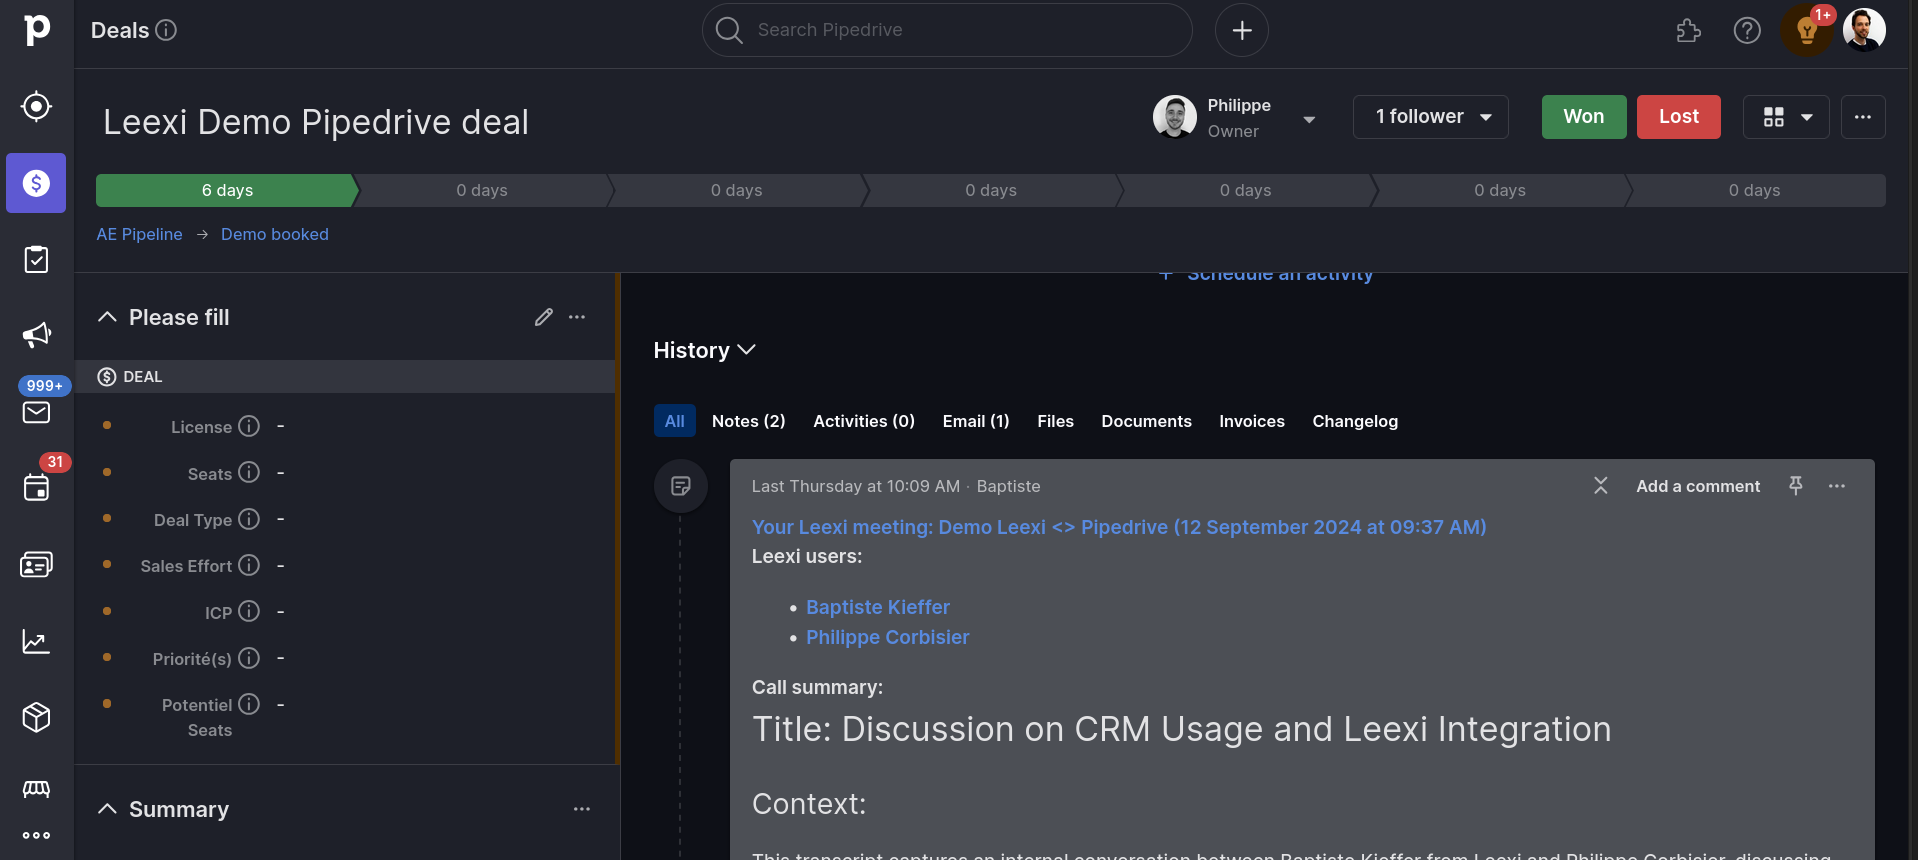1918x860 pixels.
Task: Open deal more-actions ellipsis button
Action: pos(1863,117)
